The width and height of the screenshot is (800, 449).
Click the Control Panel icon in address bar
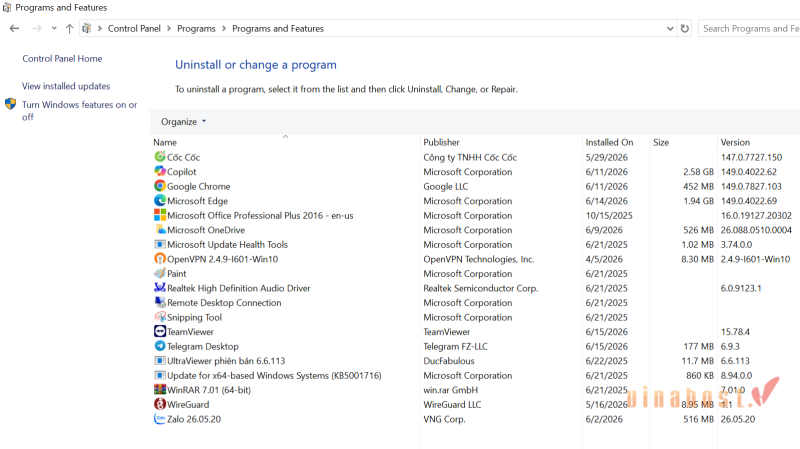tap(87, 29)
